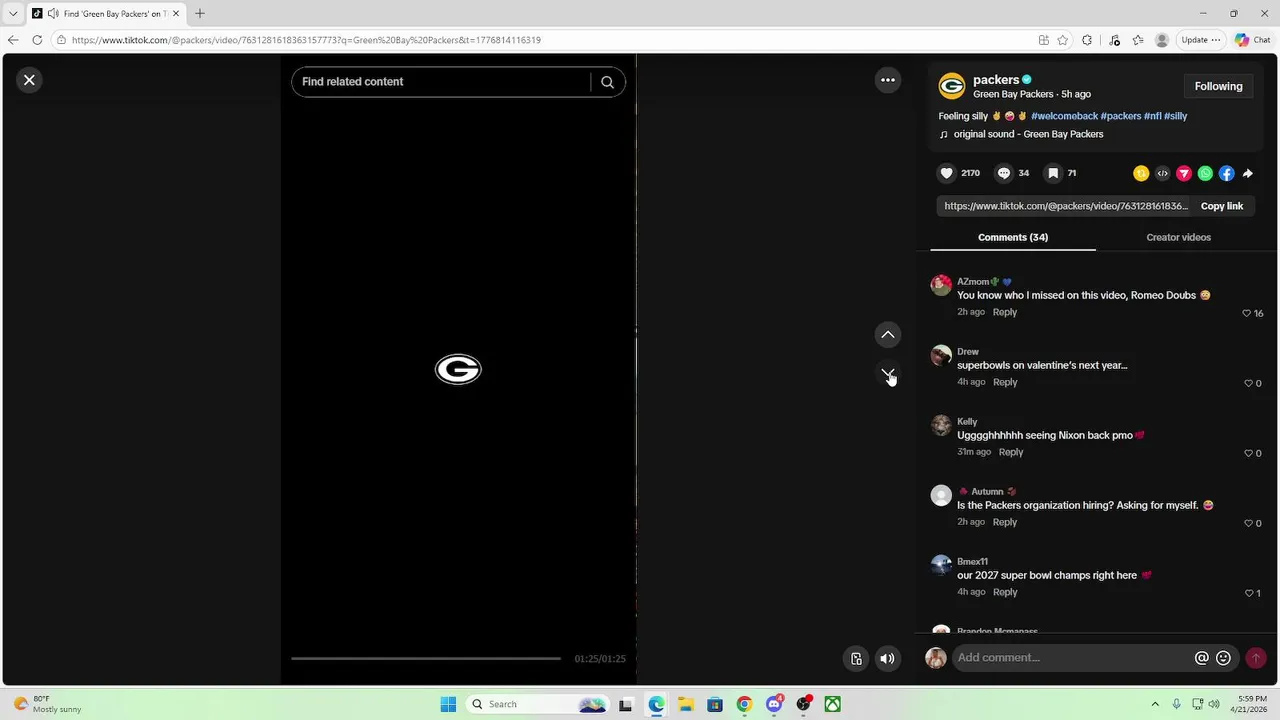Toggle video mute with the speaker icon
Screen dimensions: 1280x720
pyautogui.click(x=887, y=659)
